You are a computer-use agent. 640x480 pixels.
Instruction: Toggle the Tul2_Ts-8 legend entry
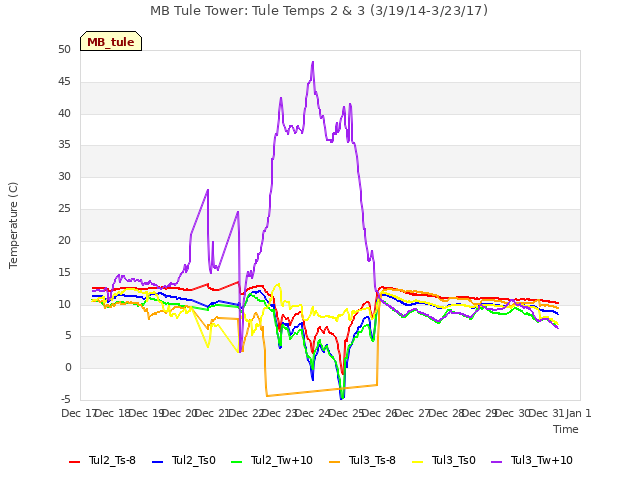coord(102,460)
